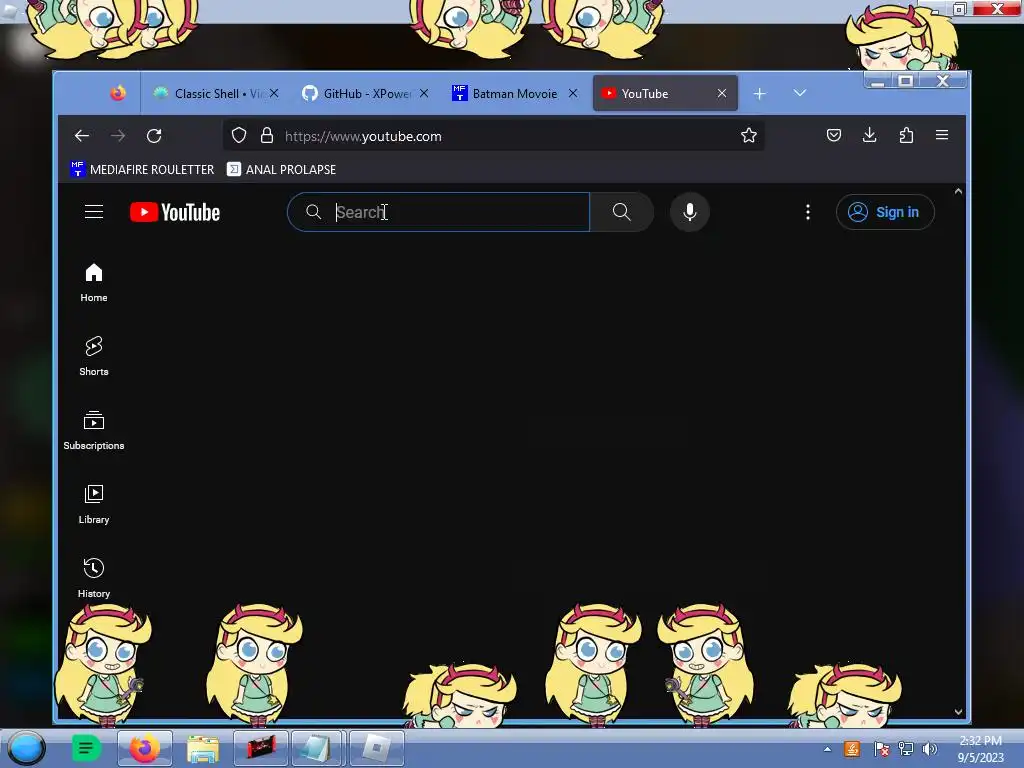
Task: Open the YouTube guide hamburger menu
Action: pos(94,212)
